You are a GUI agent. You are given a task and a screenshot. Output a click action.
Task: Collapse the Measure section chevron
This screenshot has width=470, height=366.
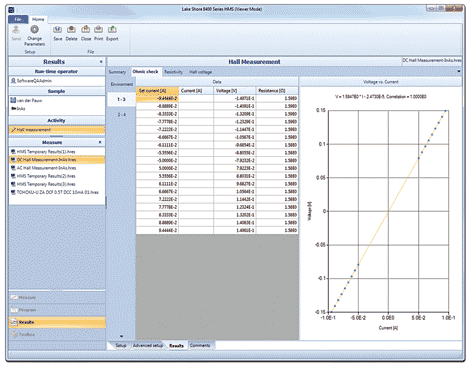pyautogui.click(x=100, y=142)
